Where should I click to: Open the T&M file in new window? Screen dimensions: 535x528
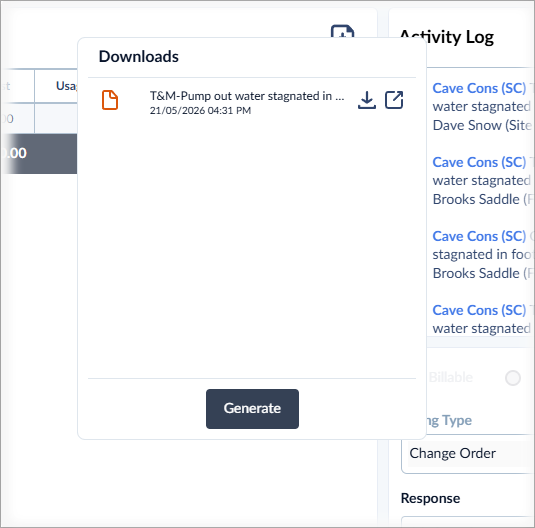[394, 100]
